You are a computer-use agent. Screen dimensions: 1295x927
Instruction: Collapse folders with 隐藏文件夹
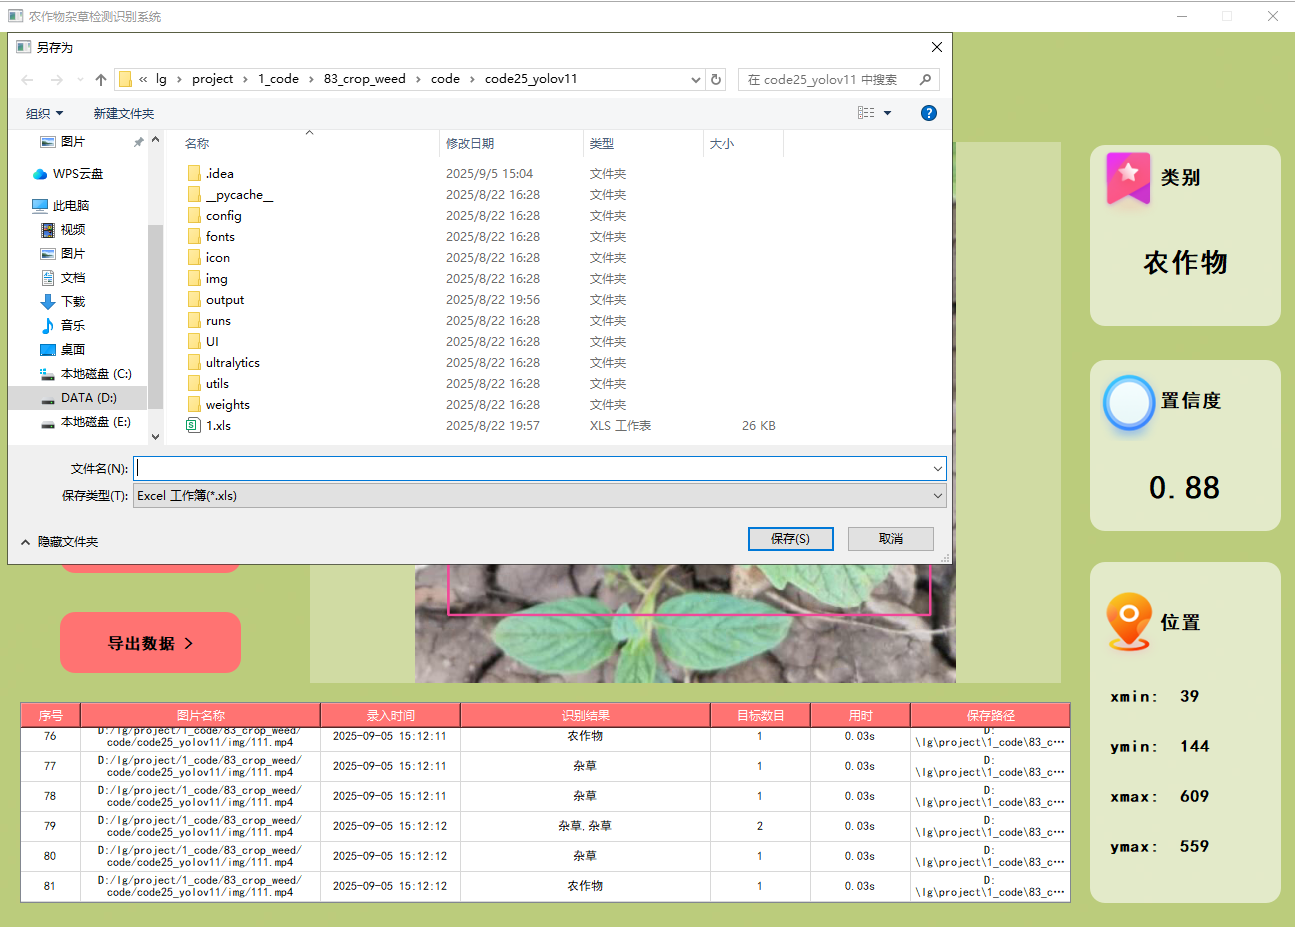(60, 542)
